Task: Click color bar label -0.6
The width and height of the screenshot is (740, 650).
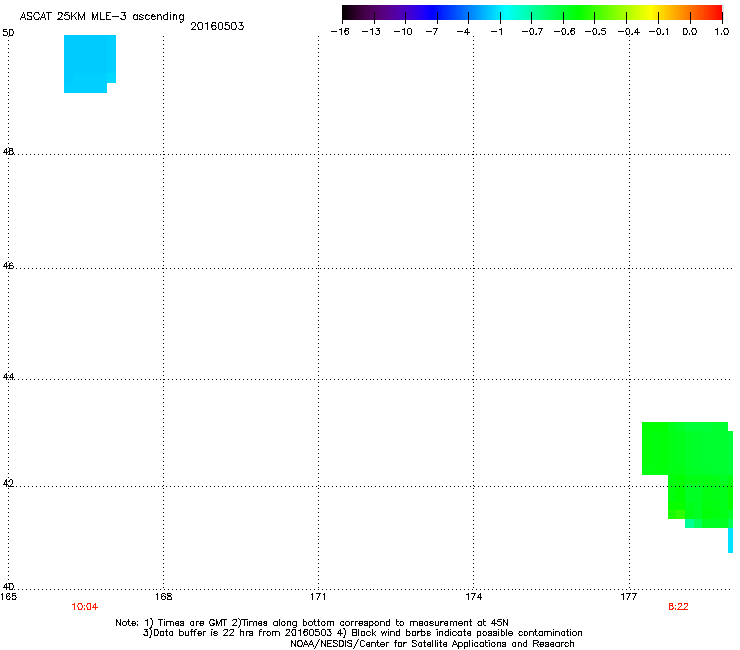Action: click(564, 32)
